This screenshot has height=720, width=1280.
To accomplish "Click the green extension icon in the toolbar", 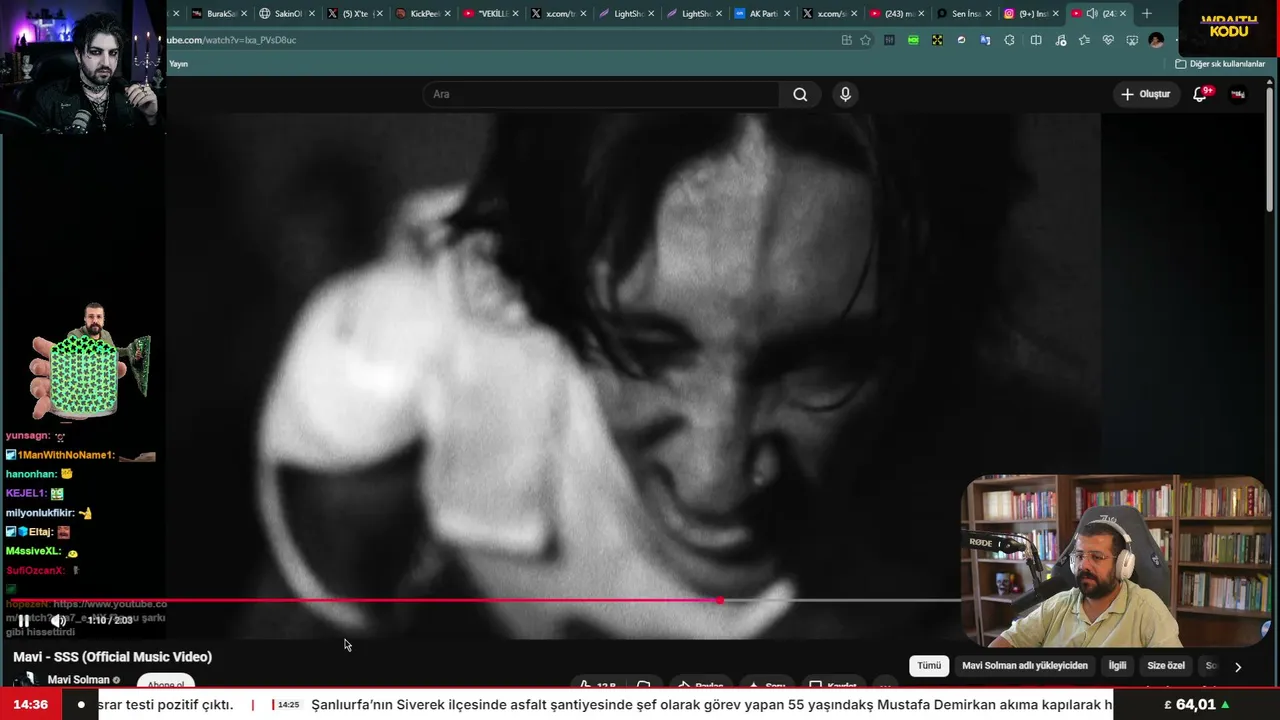I will point(913,40).
